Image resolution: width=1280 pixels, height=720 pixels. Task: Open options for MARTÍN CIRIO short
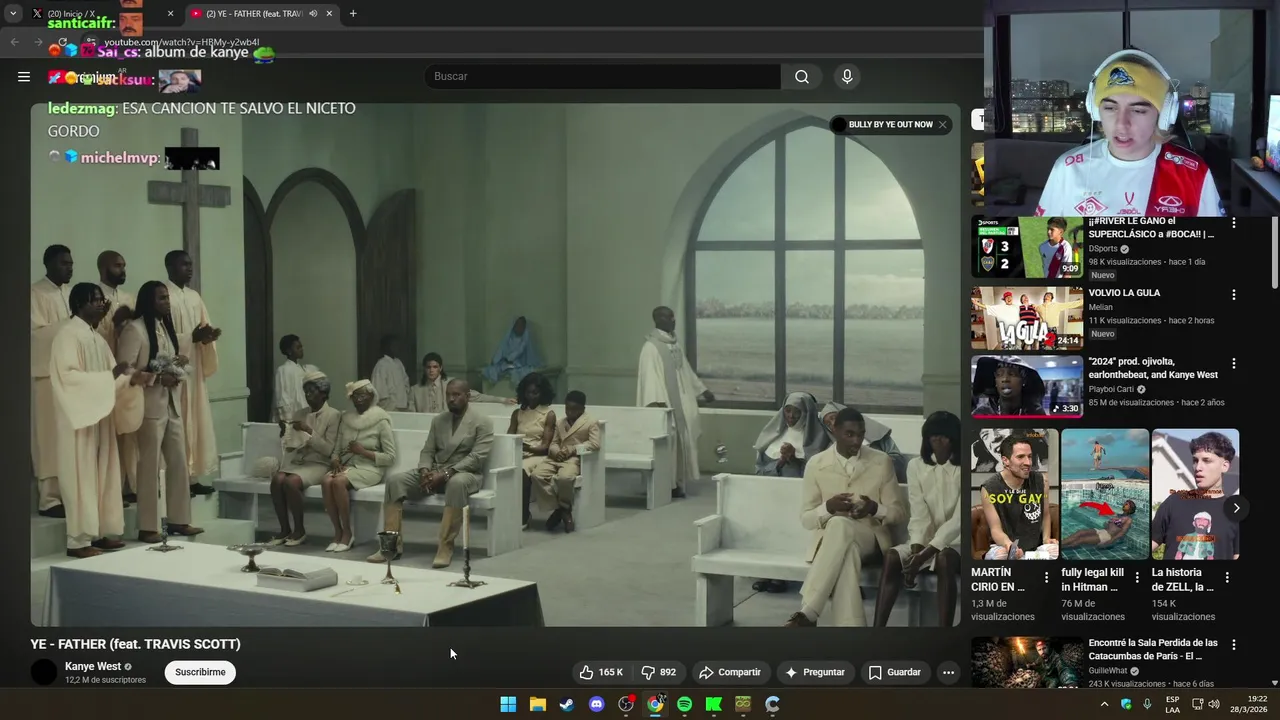[1047, 577]
